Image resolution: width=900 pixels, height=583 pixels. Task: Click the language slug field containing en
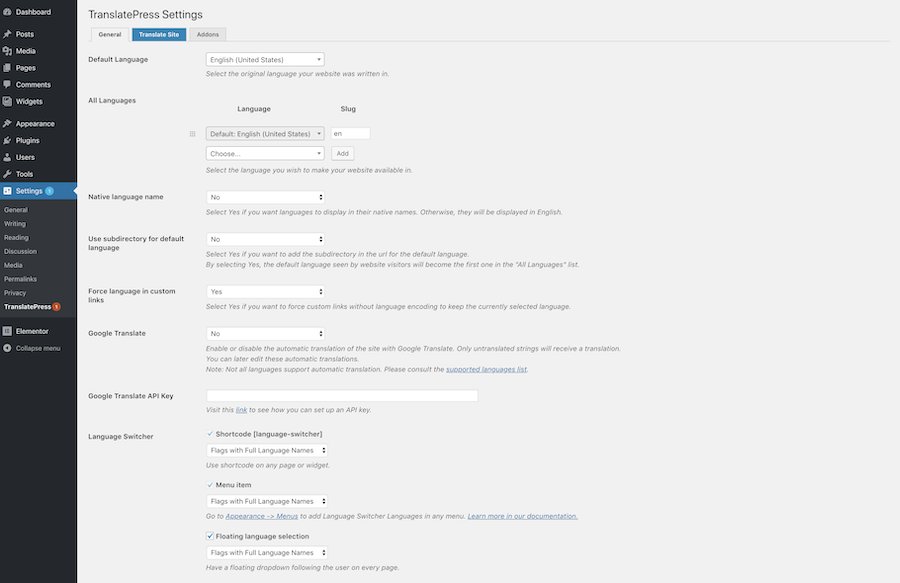tap(350, 133)
